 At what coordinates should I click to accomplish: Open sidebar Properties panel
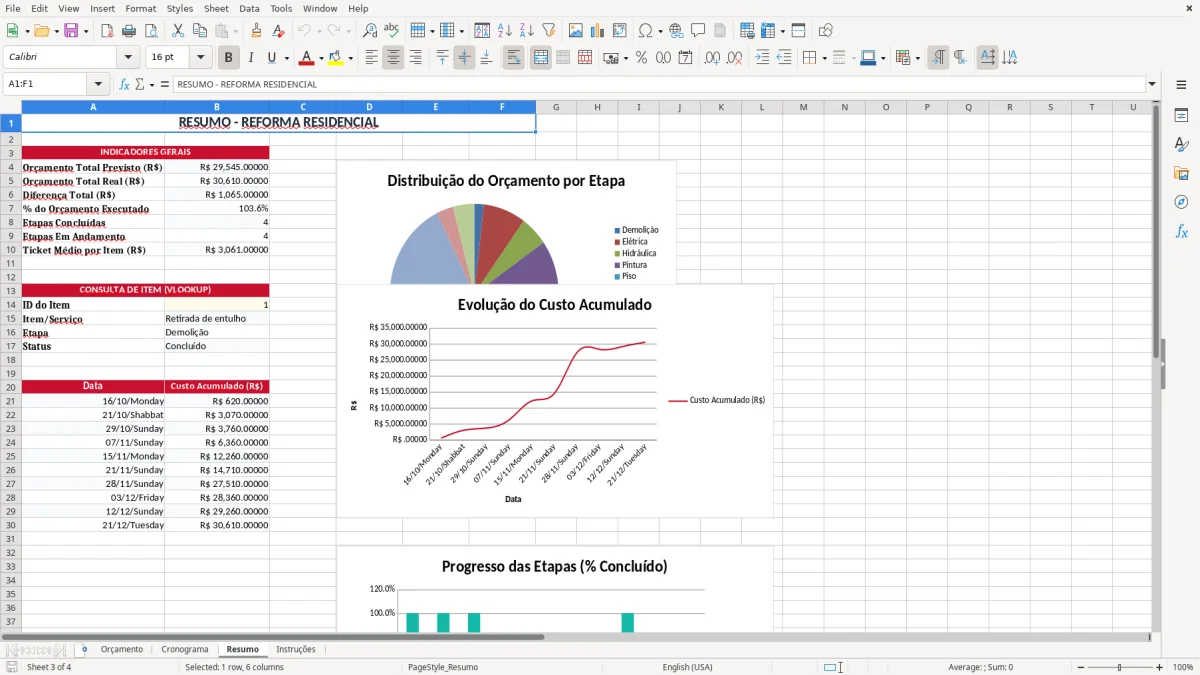[x=1181, y=116]
